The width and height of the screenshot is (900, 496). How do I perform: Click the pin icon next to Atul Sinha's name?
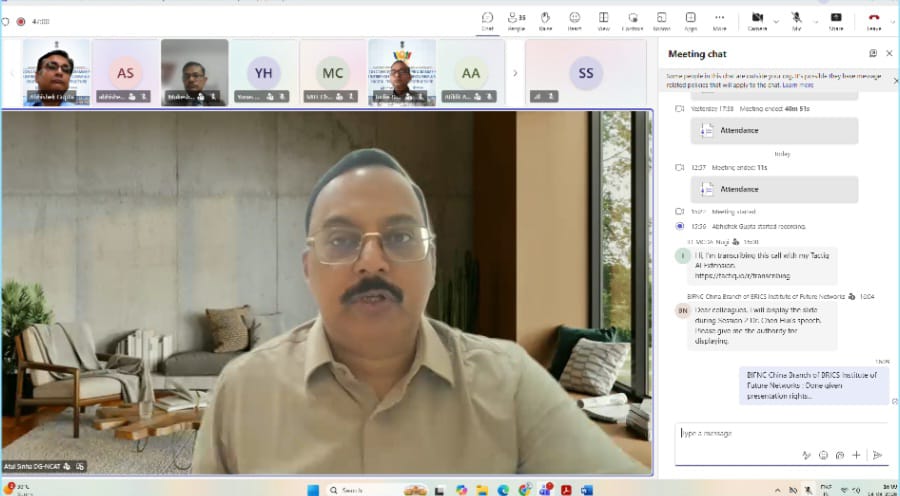tap(80, 467)
